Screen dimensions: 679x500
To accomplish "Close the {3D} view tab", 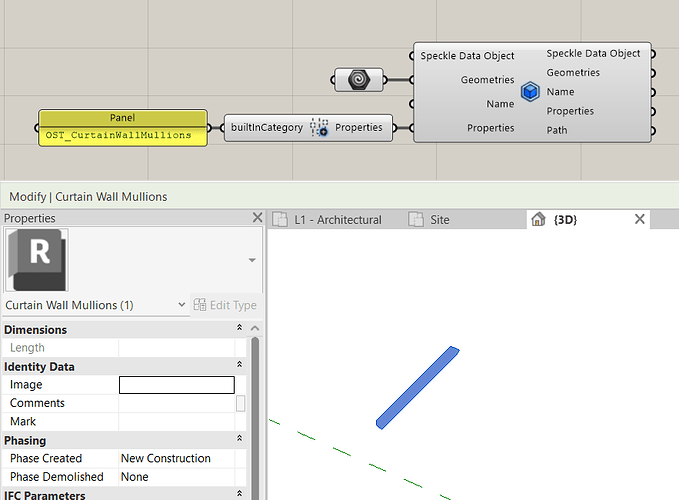I will tap(640, 219).
